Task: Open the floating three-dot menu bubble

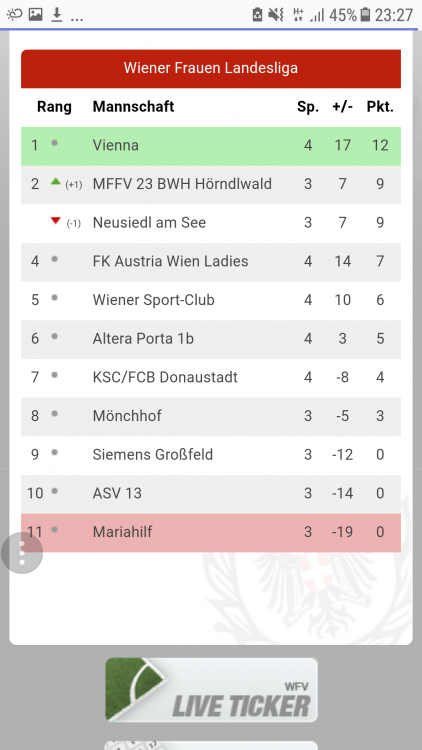Action: pos(22,553)
